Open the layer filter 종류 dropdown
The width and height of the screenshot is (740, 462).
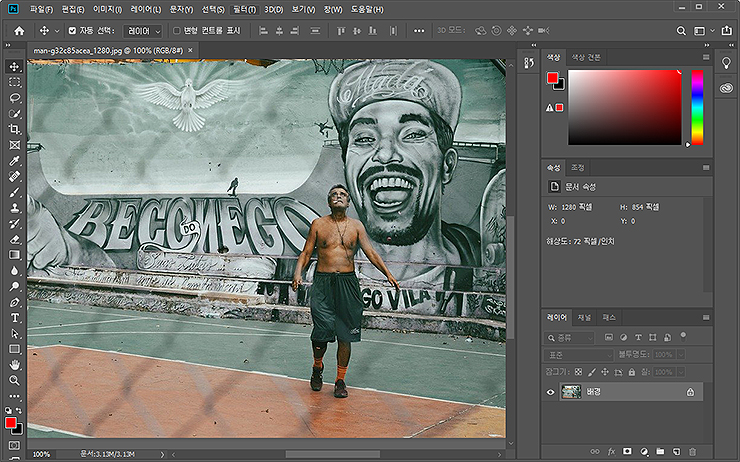(569, 338)
